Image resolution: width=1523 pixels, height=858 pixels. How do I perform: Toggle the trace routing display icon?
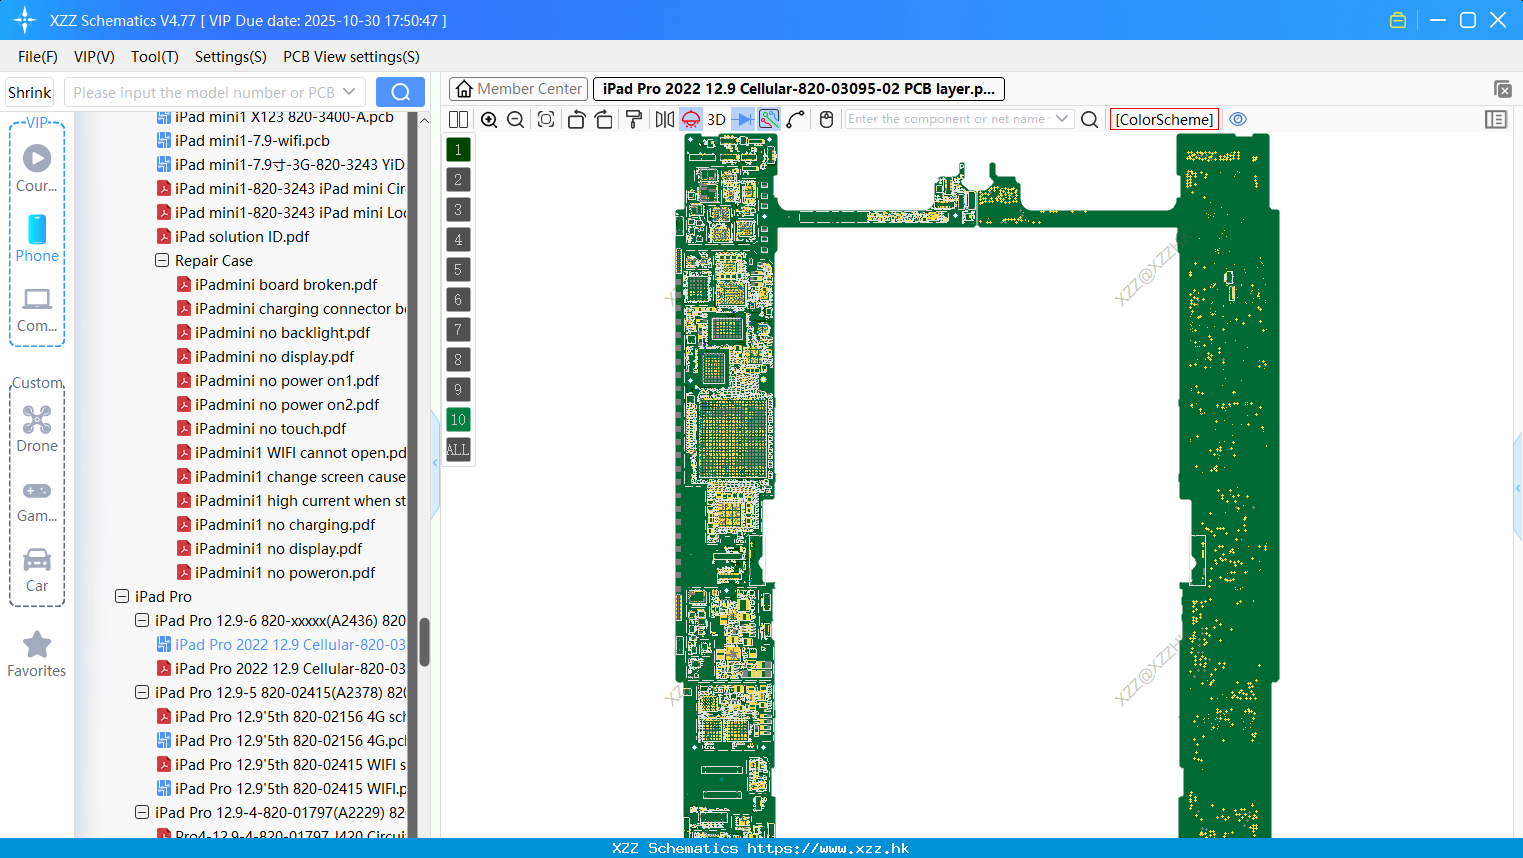click(x=769, y=119)
